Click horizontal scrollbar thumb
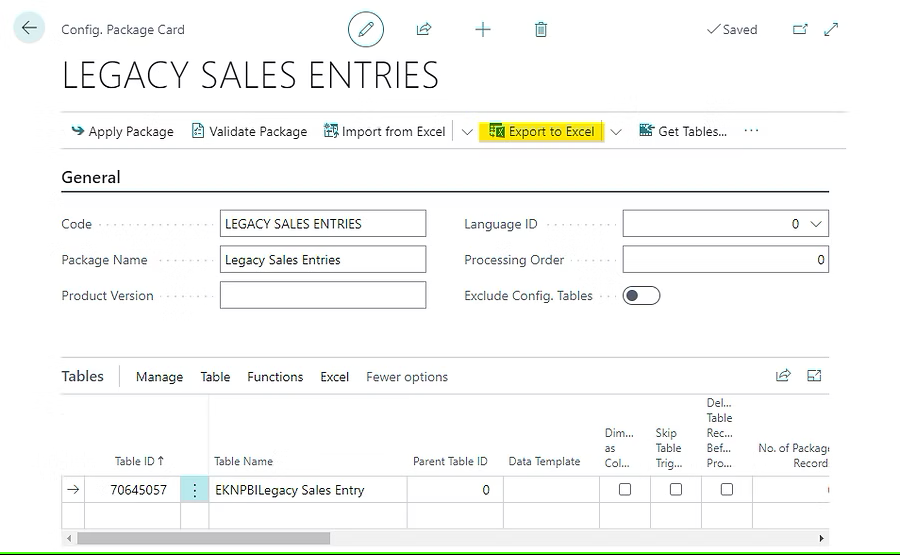 point(204,538)
